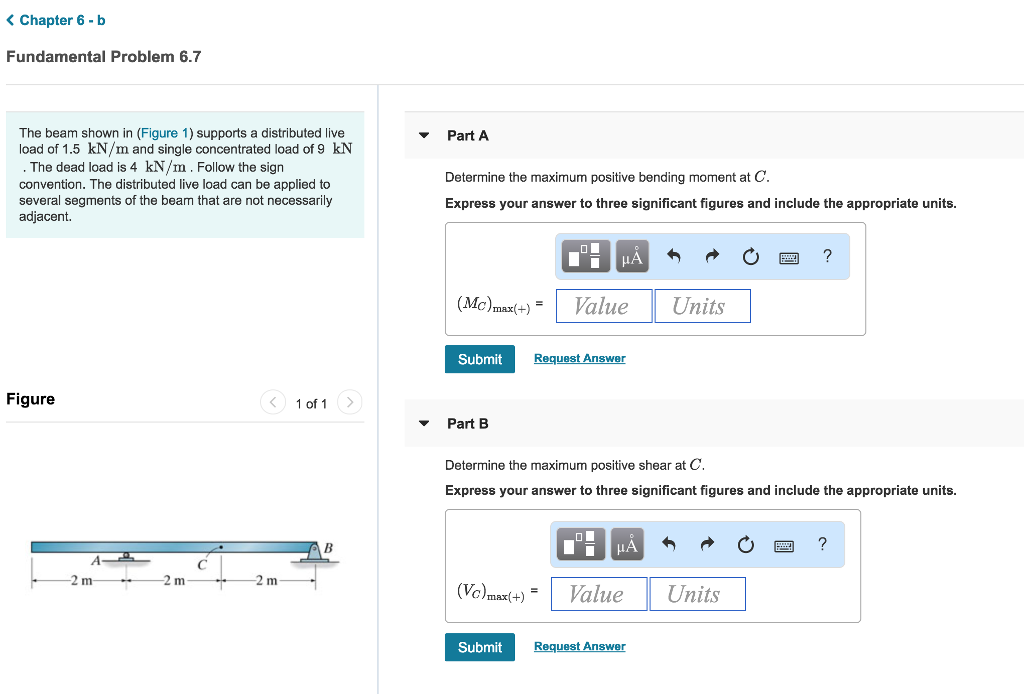Open the keyboard shortcuts icon in Part A
The image size is (1024, 694).
click(788, 257)
